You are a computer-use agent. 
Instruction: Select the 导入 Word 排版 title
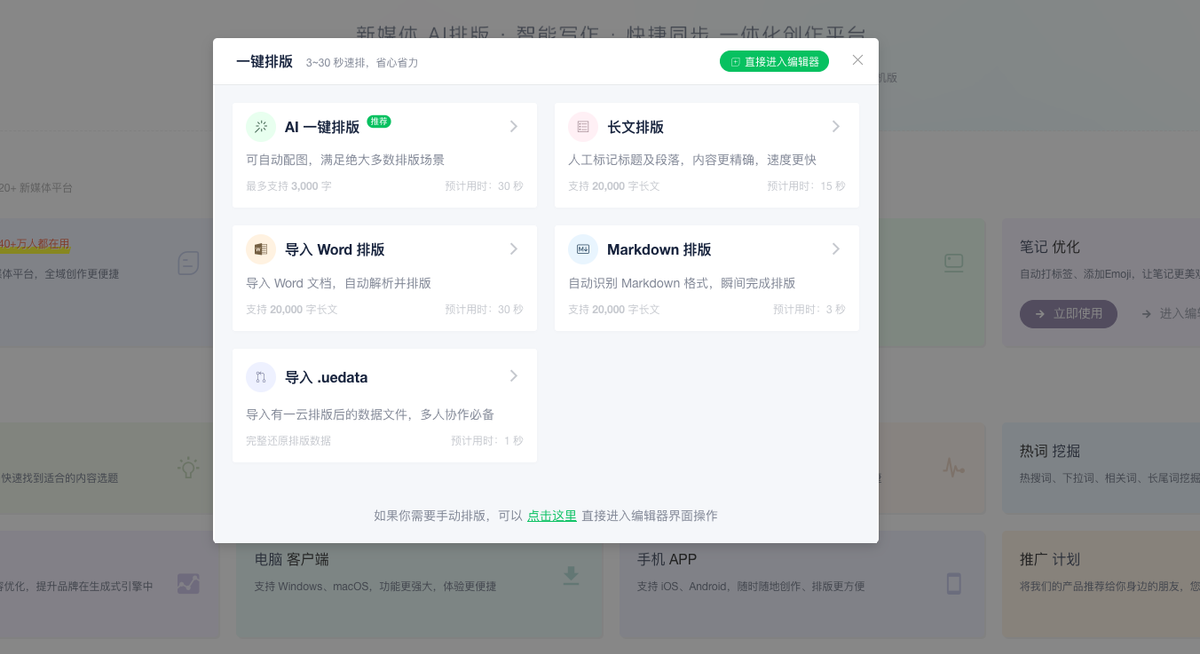[335, 249]
